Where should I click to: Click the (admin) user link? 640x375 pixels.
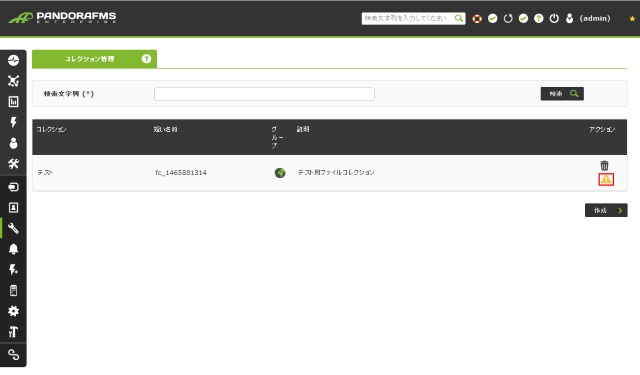595,18
